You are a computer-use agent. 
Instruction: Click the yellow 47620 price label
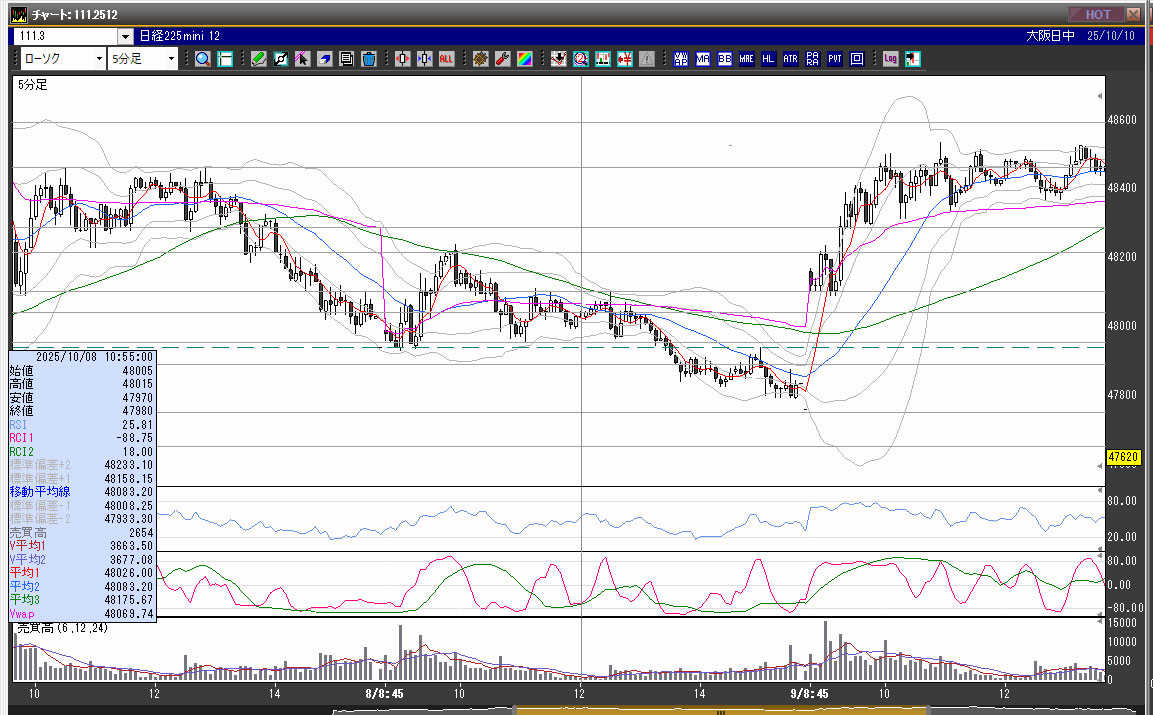pyautogui.click(x=1124, y=457)
